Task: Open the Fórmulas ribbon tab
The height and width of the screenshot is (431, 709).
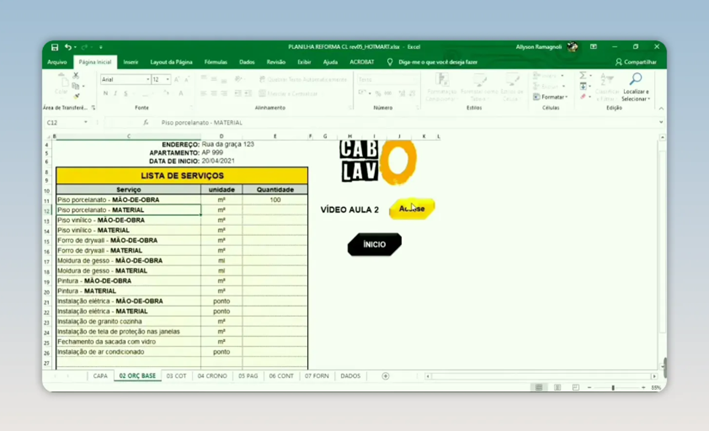Action: [x=216, y=62]
